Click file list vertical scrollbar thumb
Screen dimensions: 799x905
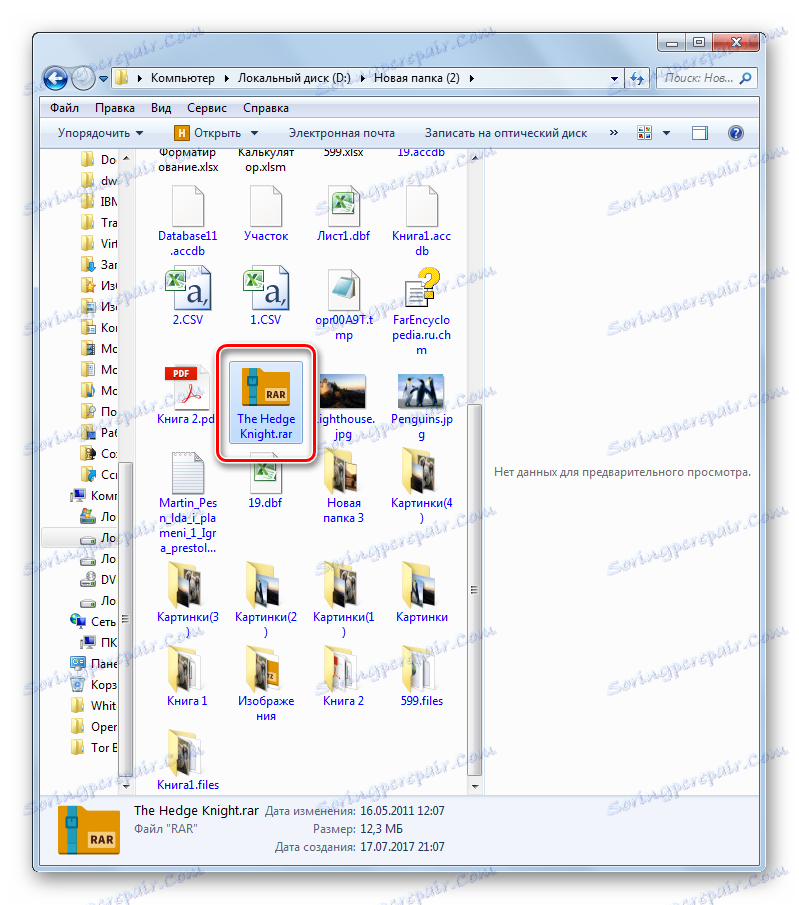coord(474,590)
